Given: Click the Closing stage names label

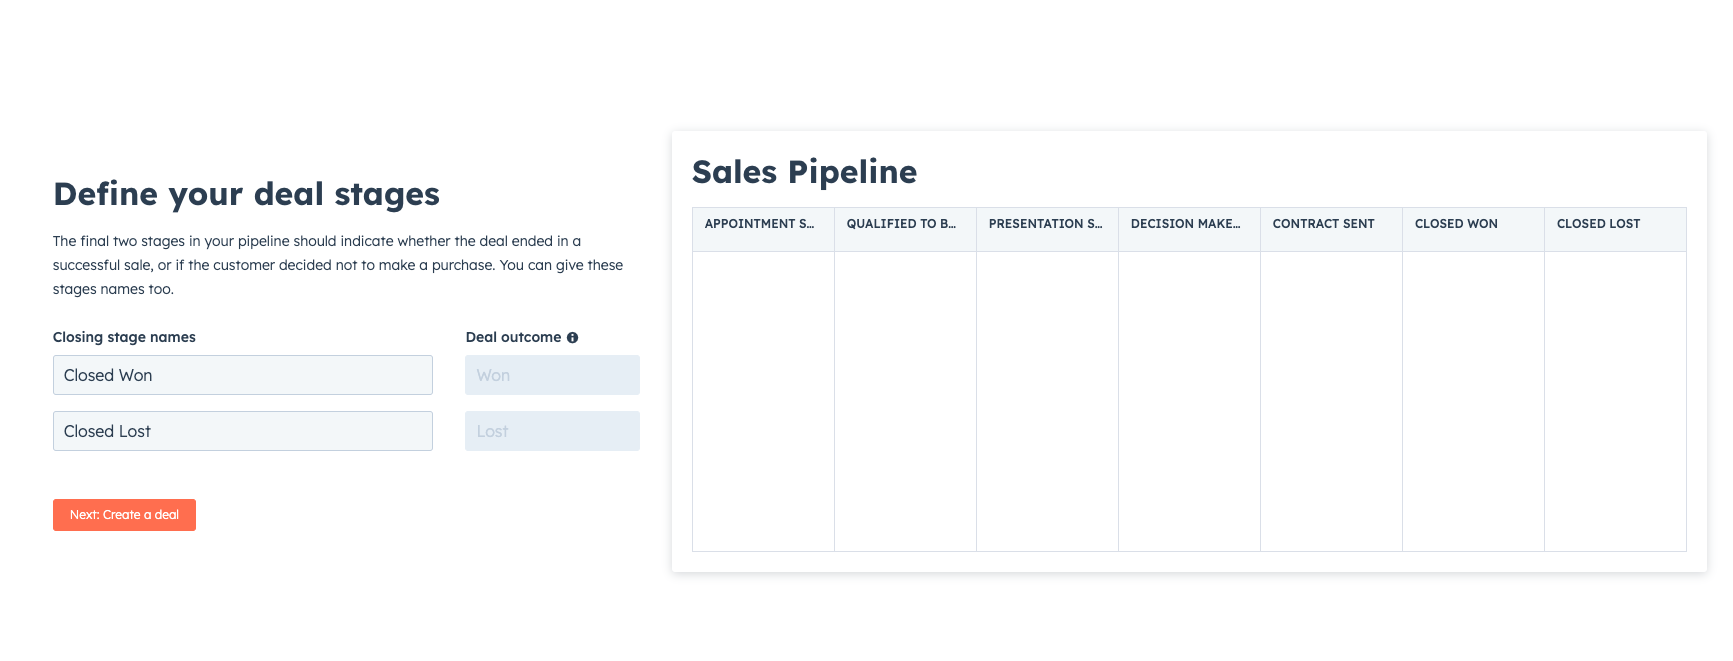Looking at the screenshot, I should [124, 337].
